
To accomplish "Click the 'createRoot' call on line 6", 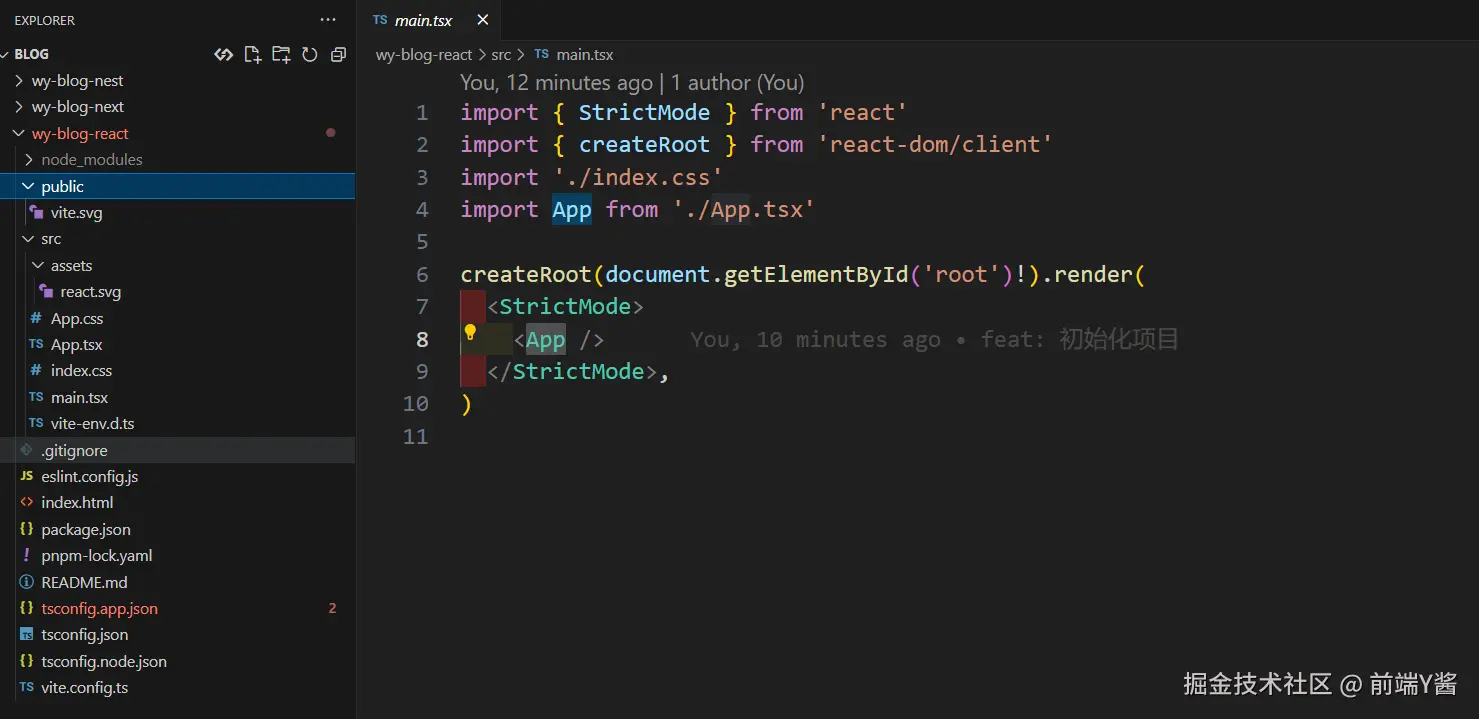I will 526,274.
